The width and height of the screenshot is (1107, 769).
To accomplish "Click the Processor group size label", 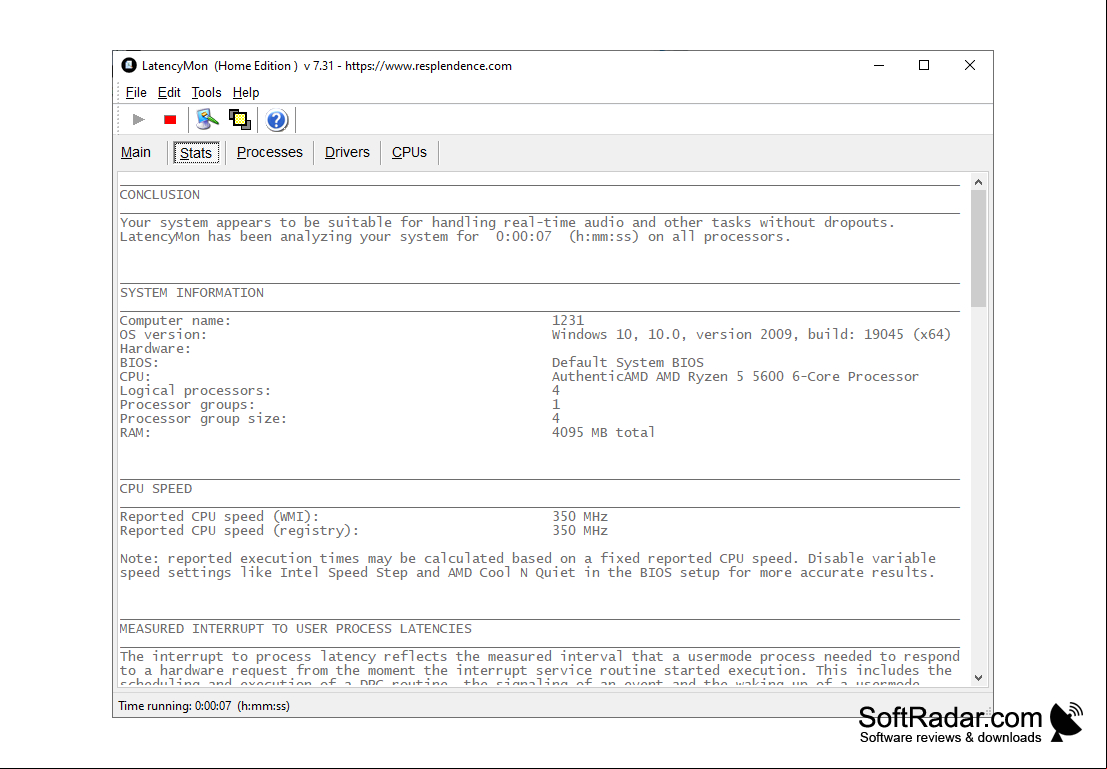I will point(203,419).
